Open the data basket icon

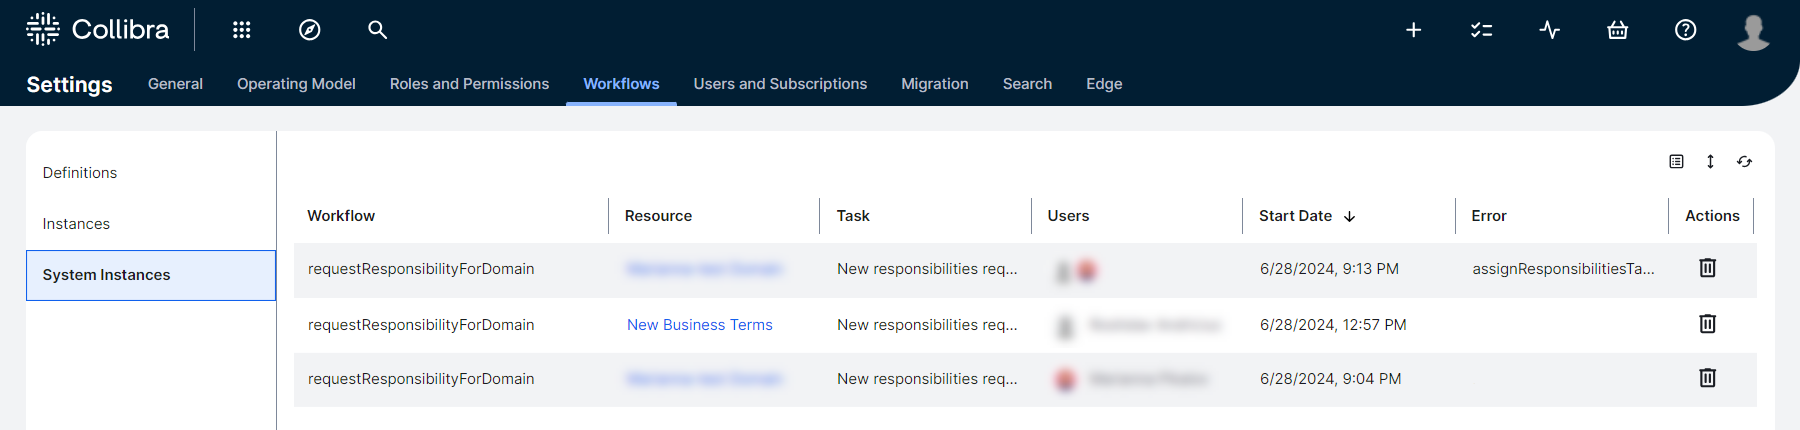pyautogui.click(x=1617, y=30)
